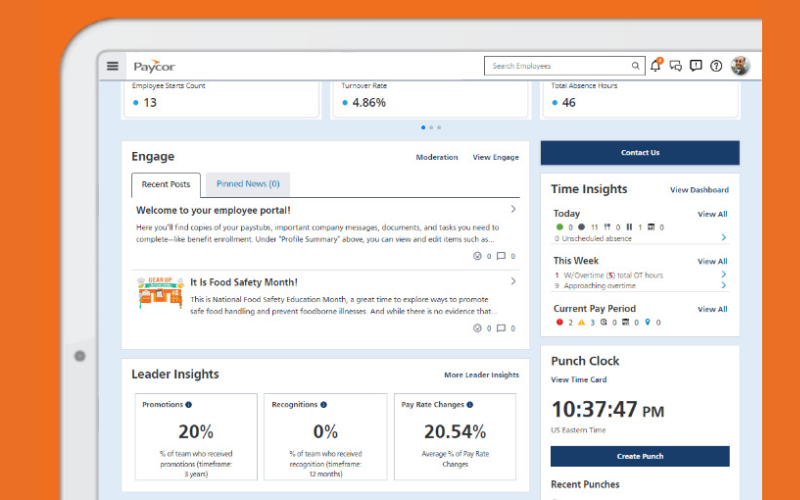Click View Engage link
800x500 pixels.
coord(495,157)
